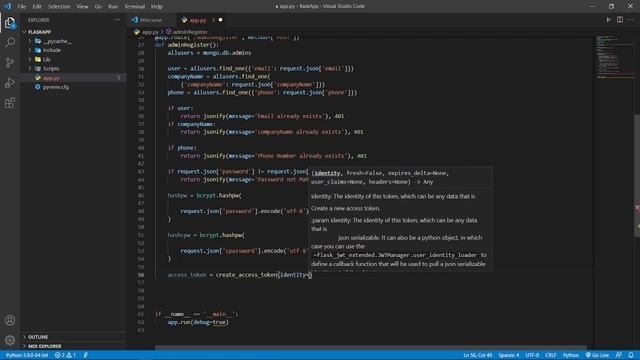Open the notifications bell in status bar
640x360 pixels.
click(631, 355)
